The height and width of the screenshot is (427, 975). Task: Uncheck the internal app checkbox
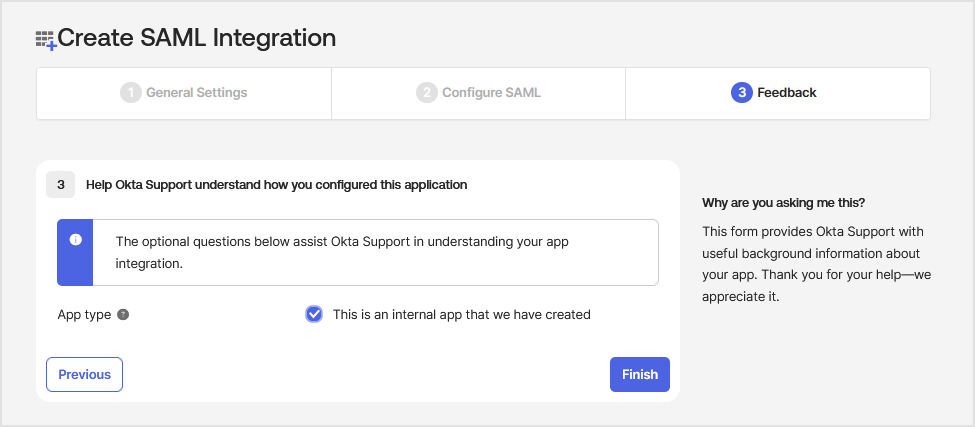(x=314, y=315)
